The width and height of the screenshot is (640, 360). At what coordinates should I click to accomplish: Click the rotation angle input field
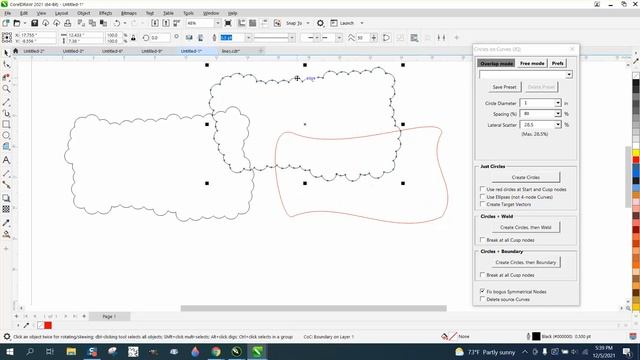[160, 38]
